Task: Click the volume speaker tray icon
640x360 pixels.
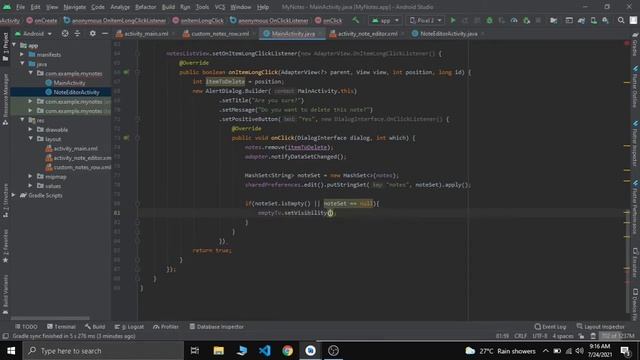Action: 580,351
